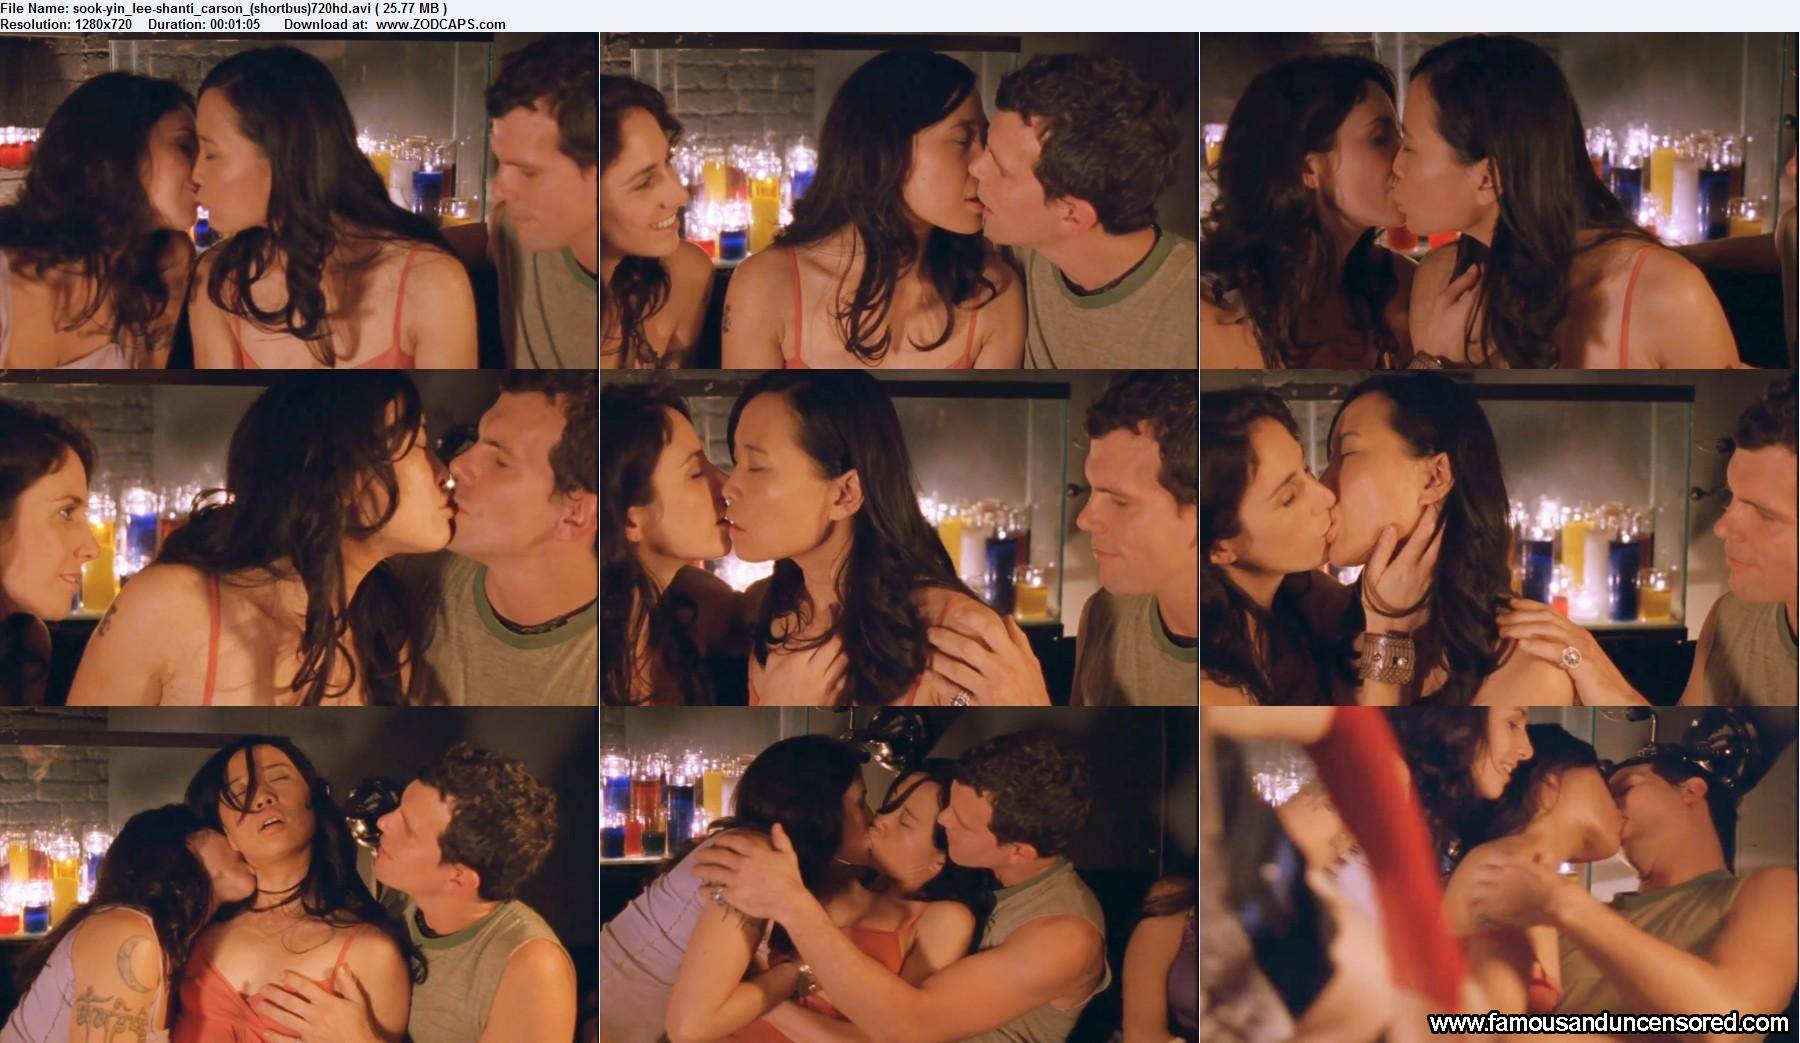Click the Resolution 1280x720 label
Viewport: 1800px width, 1043px height.
pyautogui.click(x=66, y=24)
